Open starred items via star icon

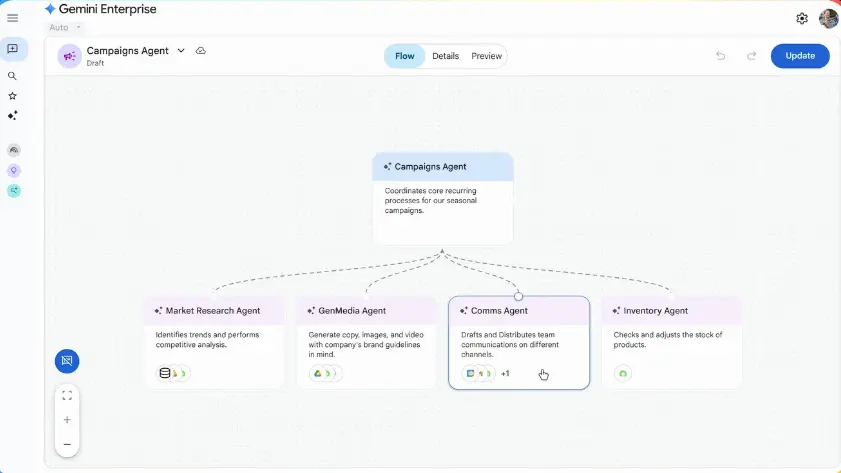point(12,96)
